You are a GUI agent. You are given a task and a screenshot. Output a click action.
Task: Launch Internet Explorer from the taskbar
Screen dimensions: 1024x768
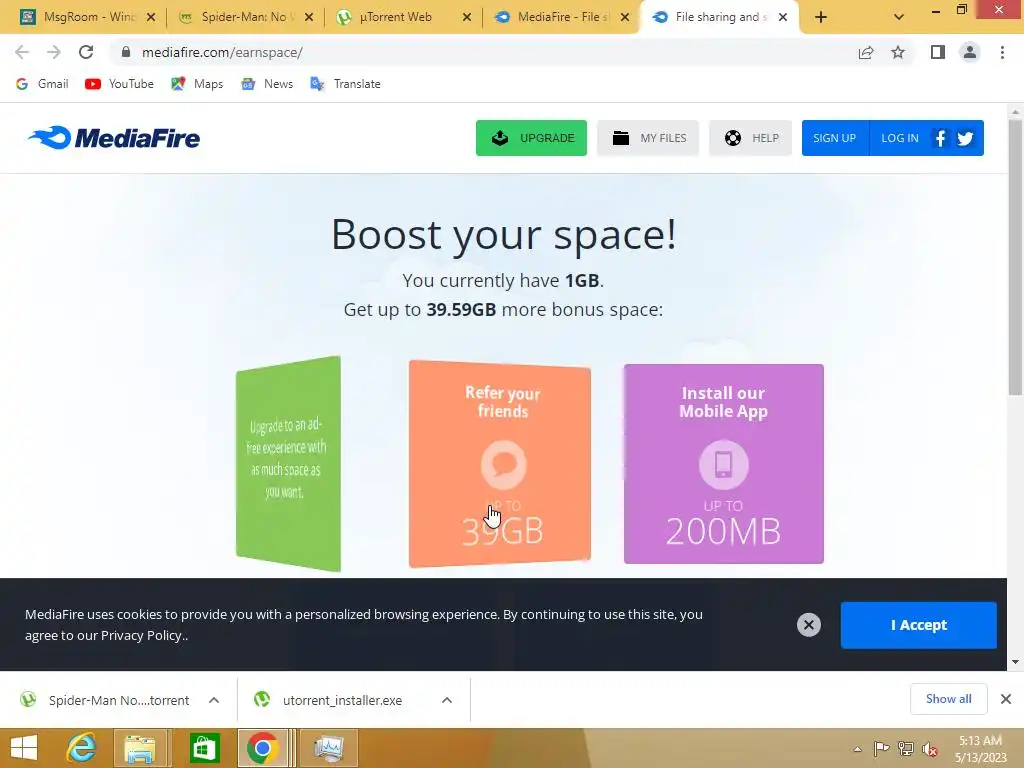81,748
